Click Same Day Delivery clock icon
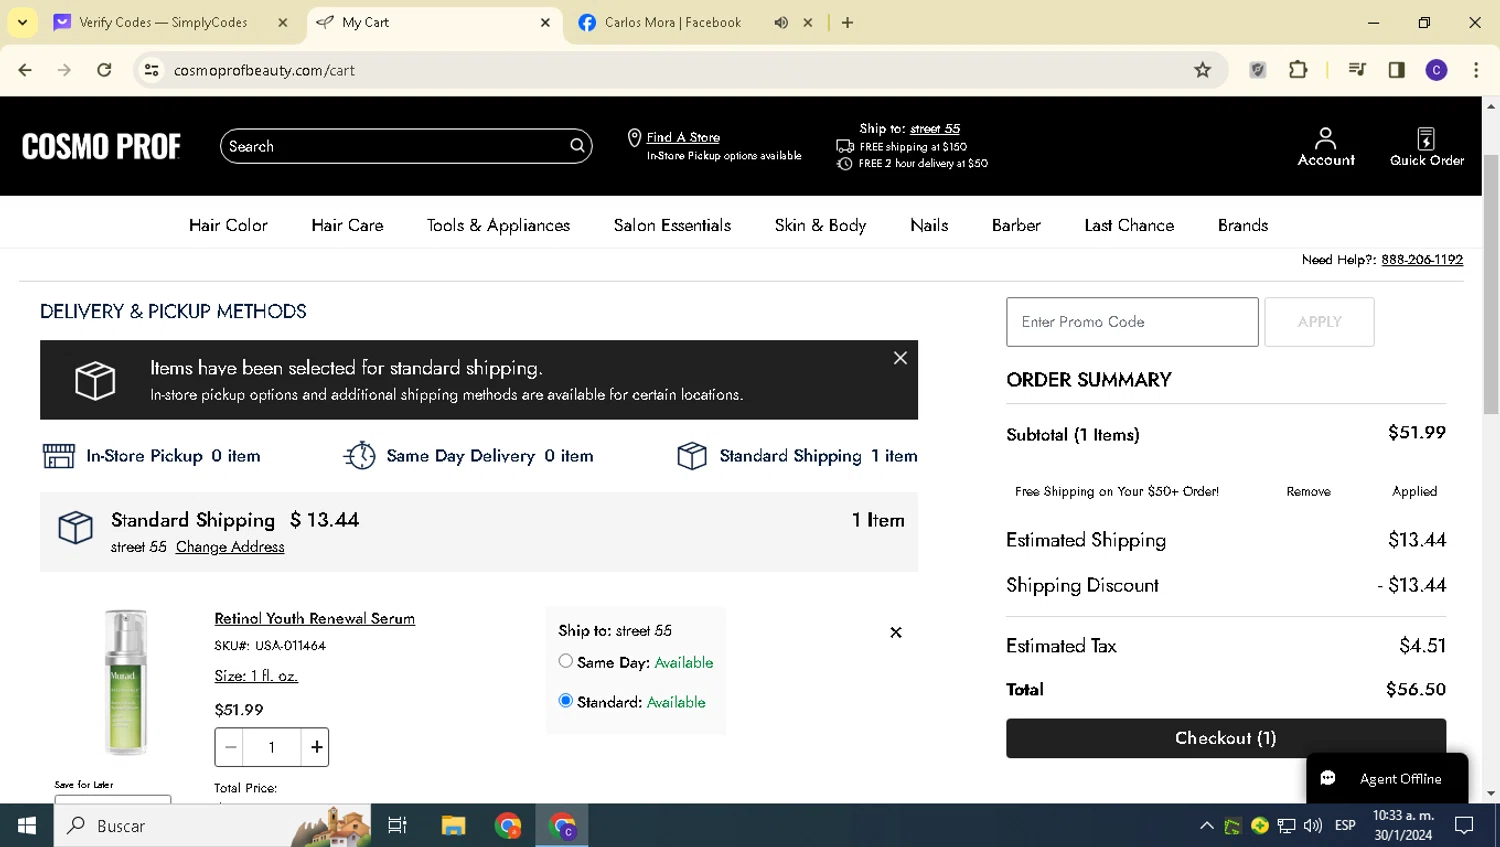This screenshot has width=1500, height=847. (x=359, y=456)
